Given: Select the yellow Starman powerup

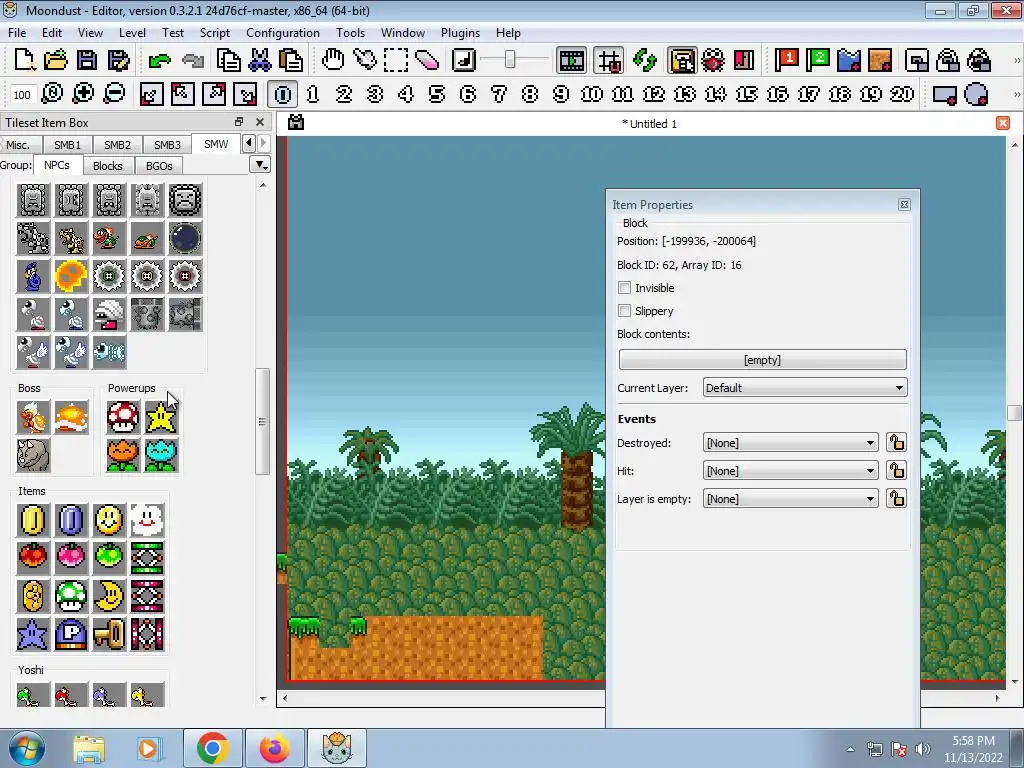Looking at the screenshot, I should point(161,417).
